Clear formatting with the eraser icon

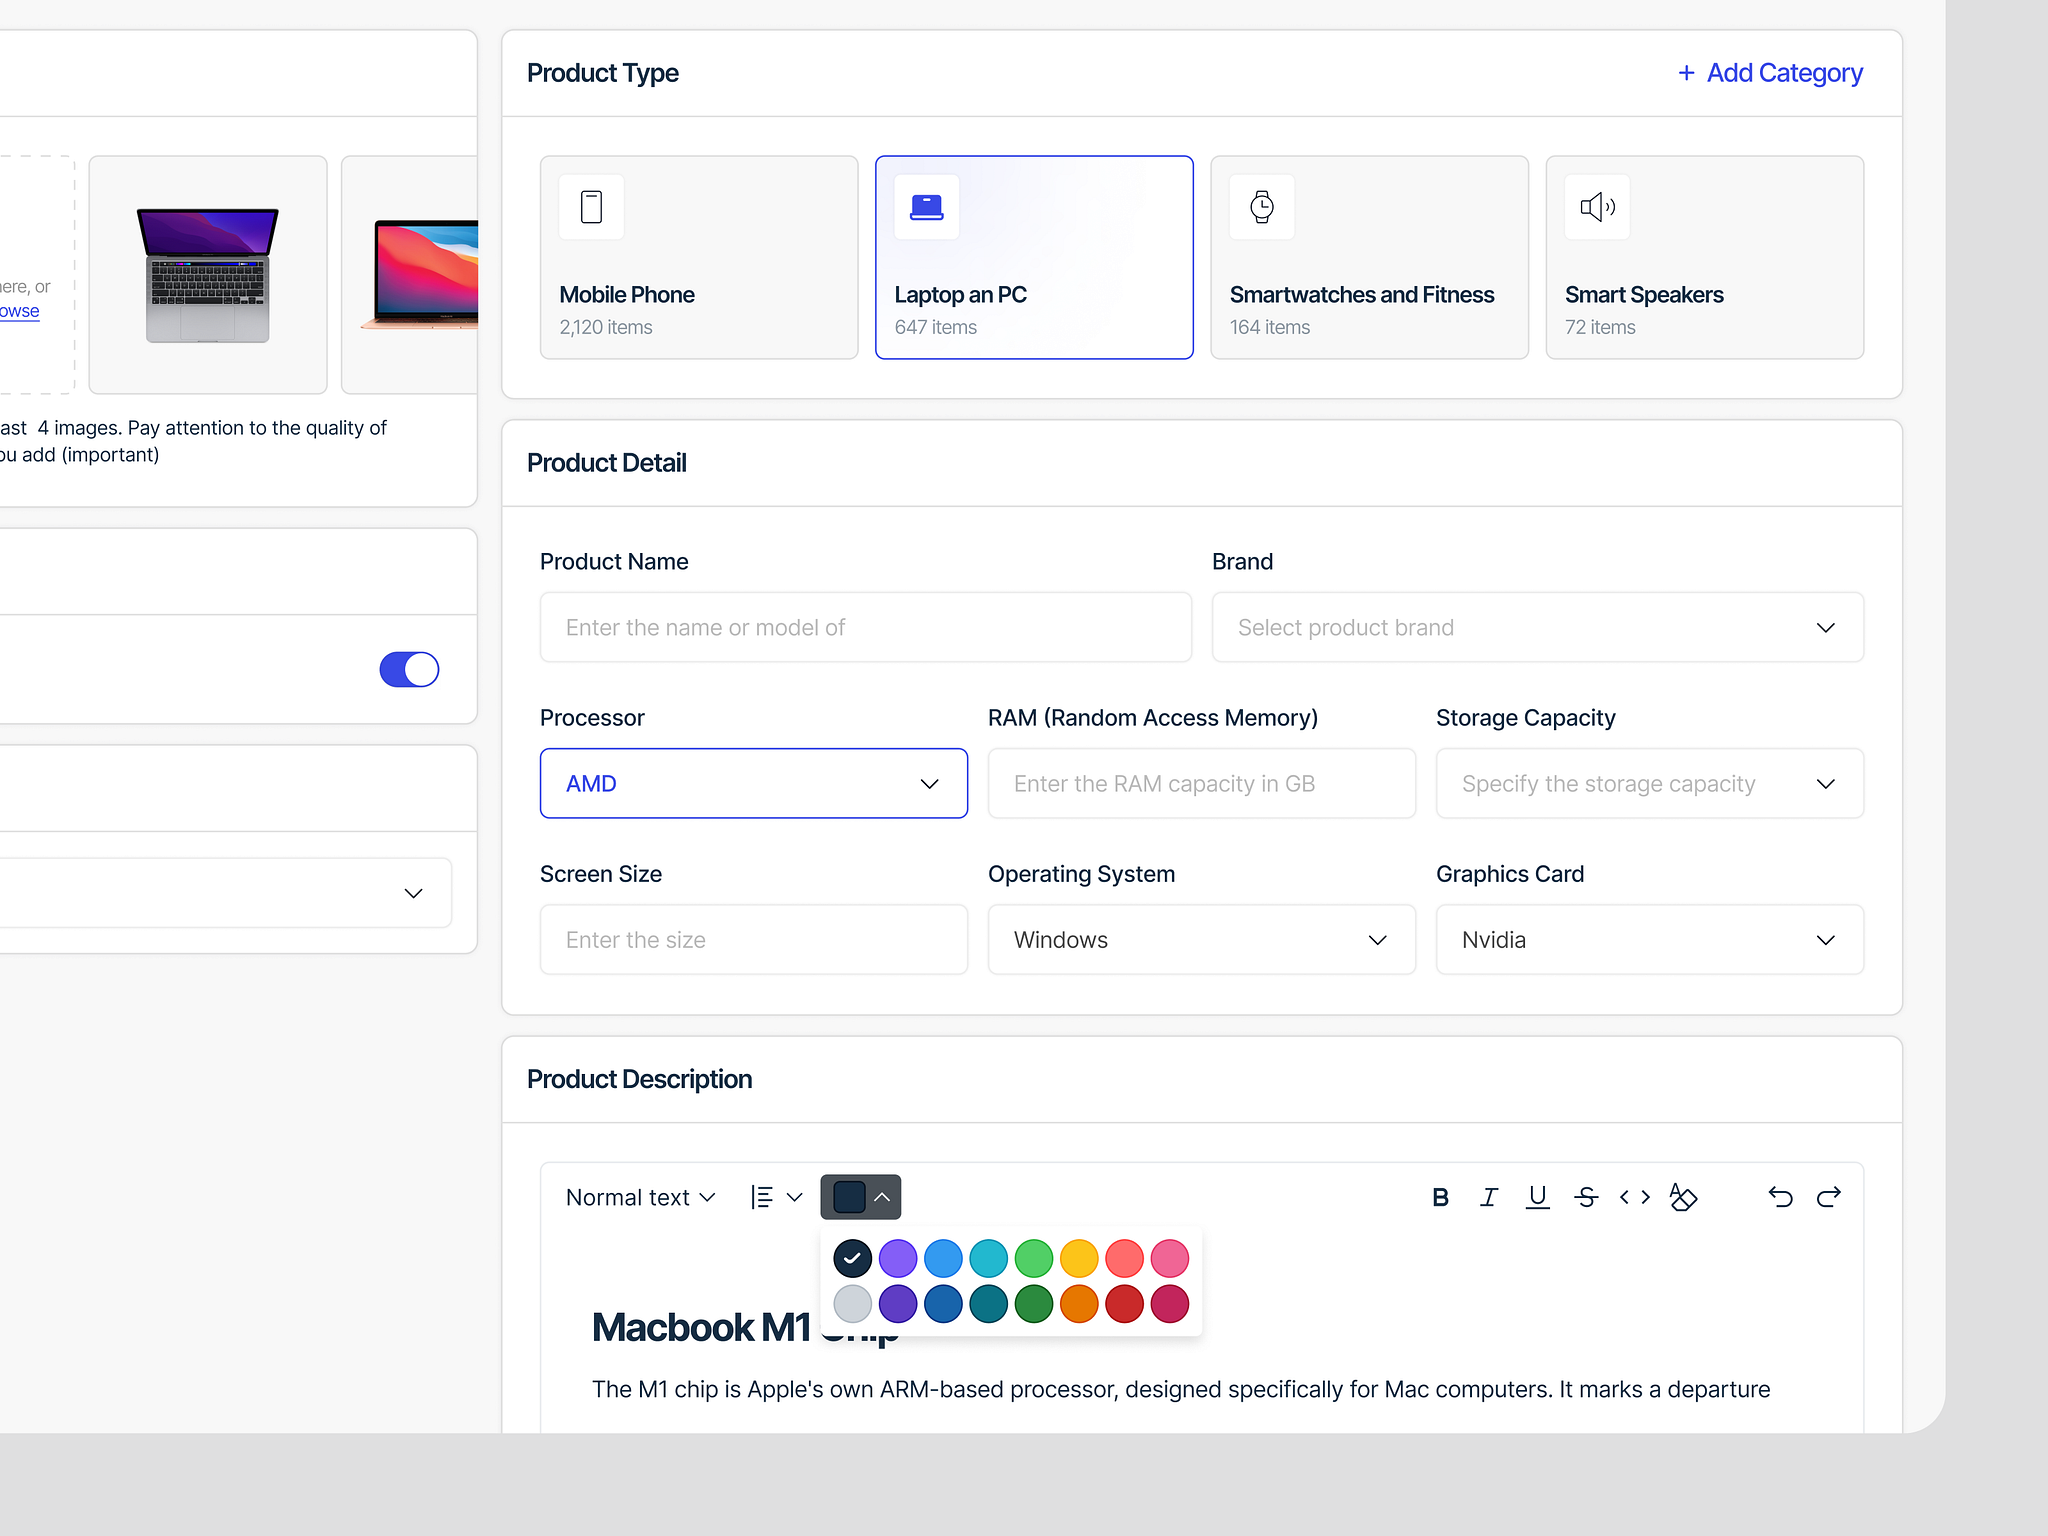pos(1683,1197)
